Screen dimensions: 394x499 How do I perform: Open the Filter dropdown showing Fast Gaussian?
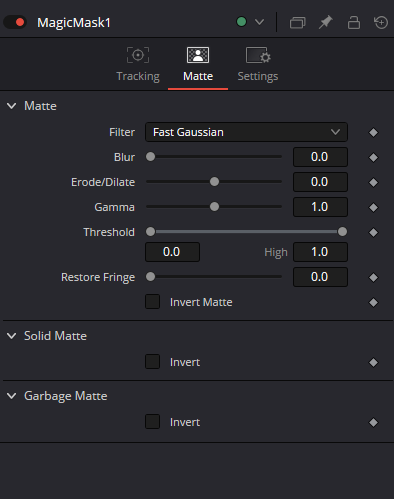(x=246, y=132)
